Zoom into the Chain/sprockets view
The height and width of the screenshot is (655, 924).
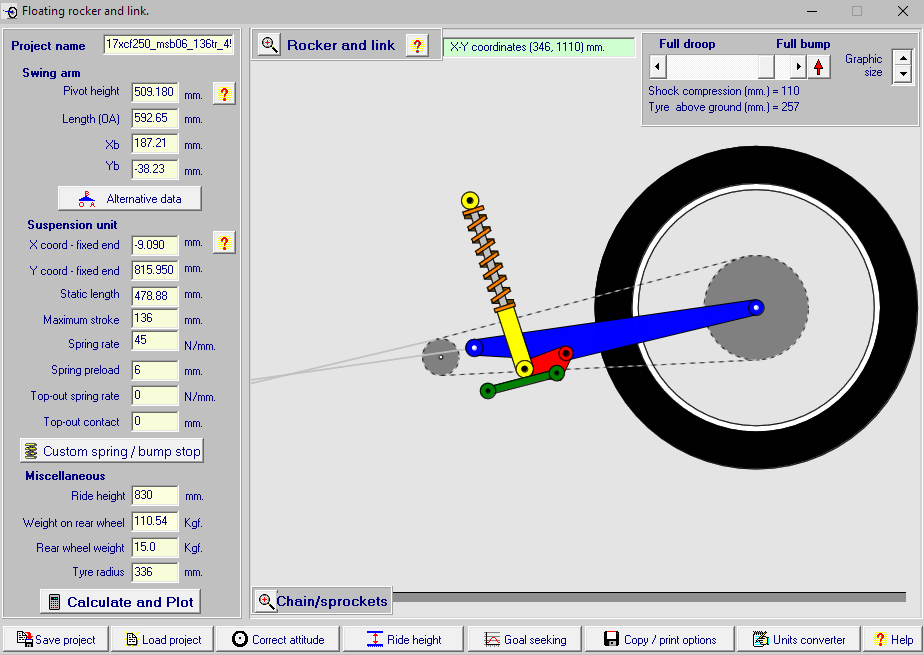tap(266, 601)
